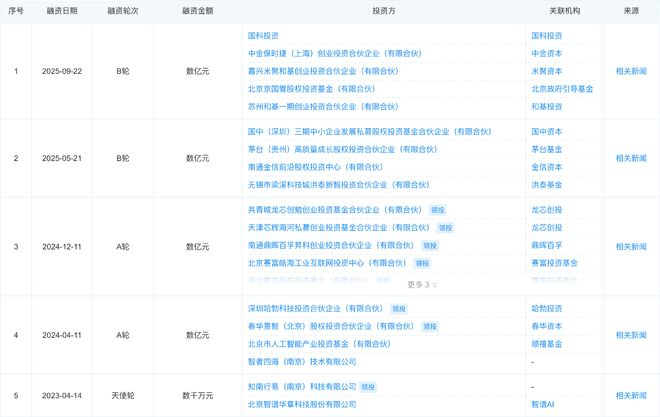Click 领投 tag beside 春华景智(北京)
The width and height of the screenshot is (660, 417).
[x=430, y=327]
